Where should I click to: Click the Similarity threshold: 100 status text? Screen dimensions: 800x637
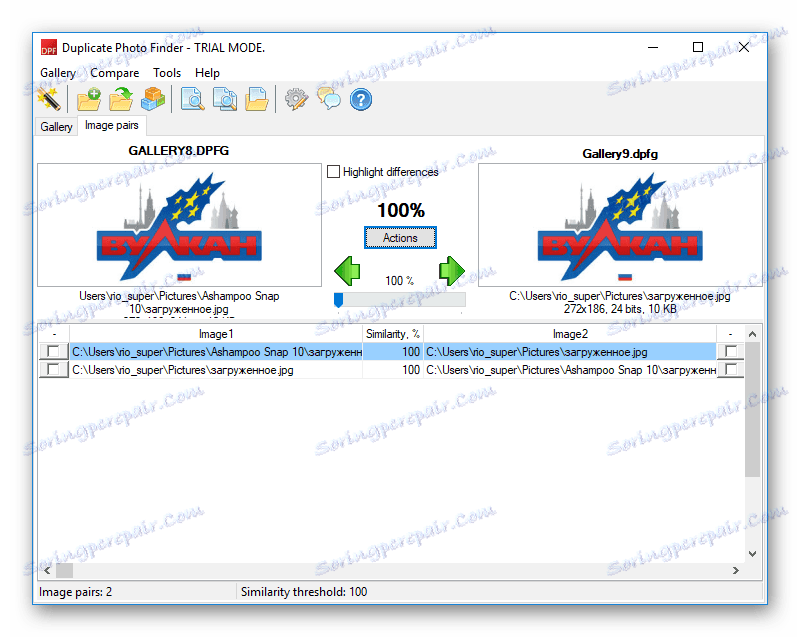tap(304, 592)
